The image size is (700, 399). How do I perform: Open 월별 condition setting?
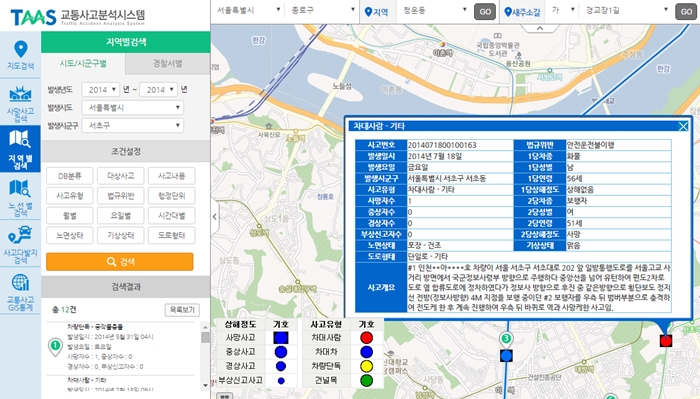[70, 216]
